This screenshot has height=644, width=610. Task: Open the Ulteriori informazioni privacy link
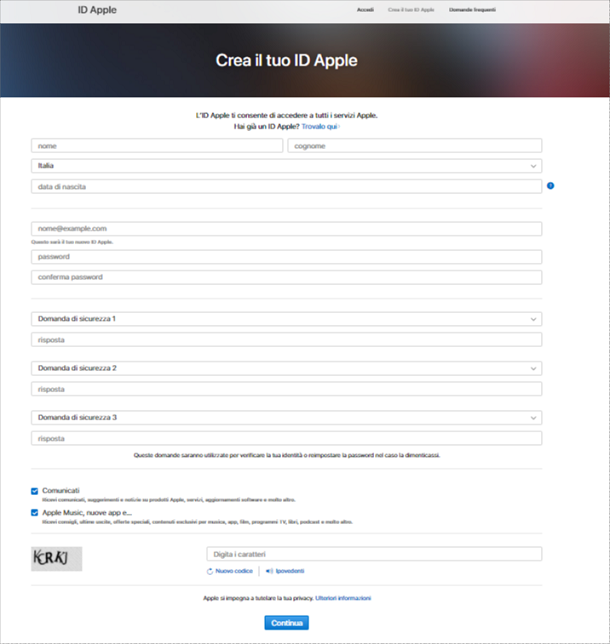pos(343,598)
